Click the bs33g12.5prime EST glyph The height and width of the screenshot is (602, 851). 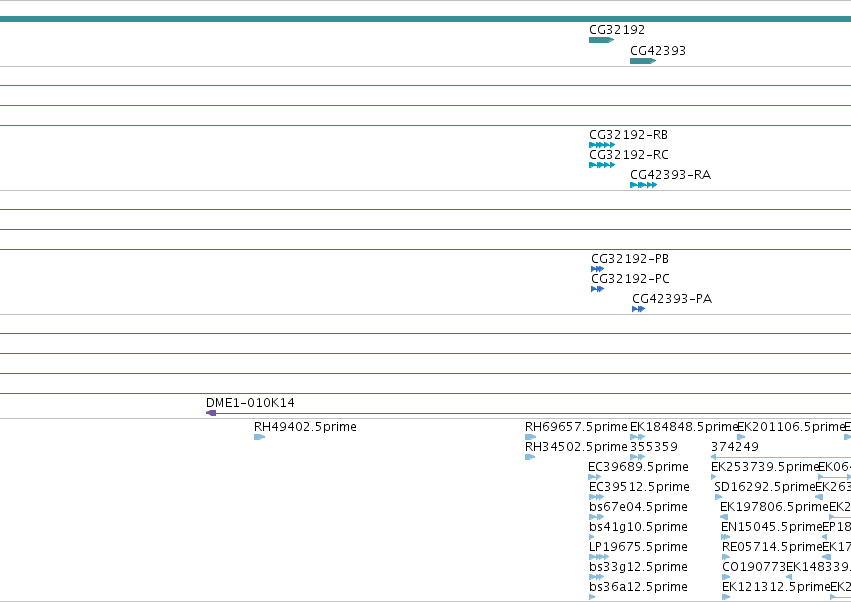coord(596,577)
